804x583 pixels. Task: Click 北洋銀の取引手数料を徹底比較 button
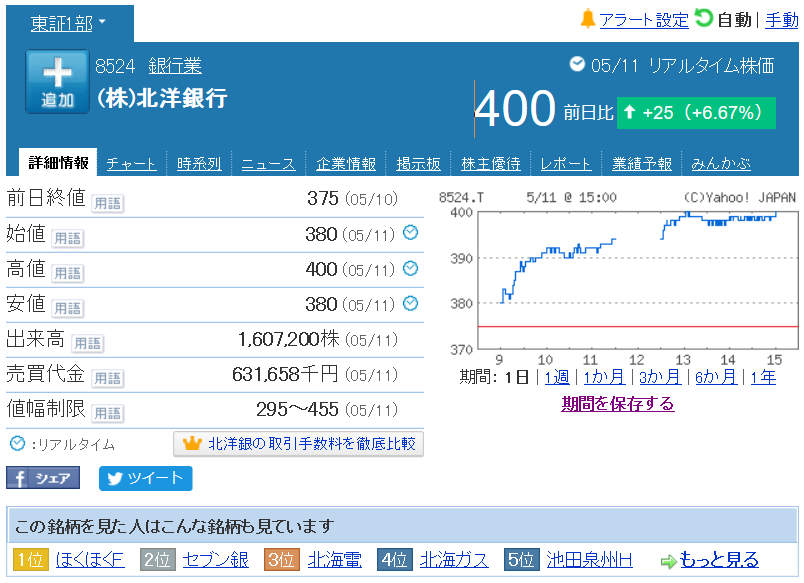click(298, 444)
